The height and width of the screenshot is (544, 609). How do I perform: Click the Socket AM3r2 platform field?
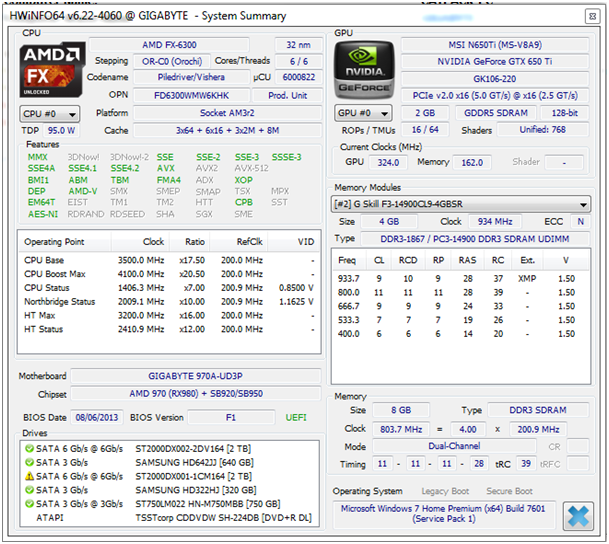227,113
